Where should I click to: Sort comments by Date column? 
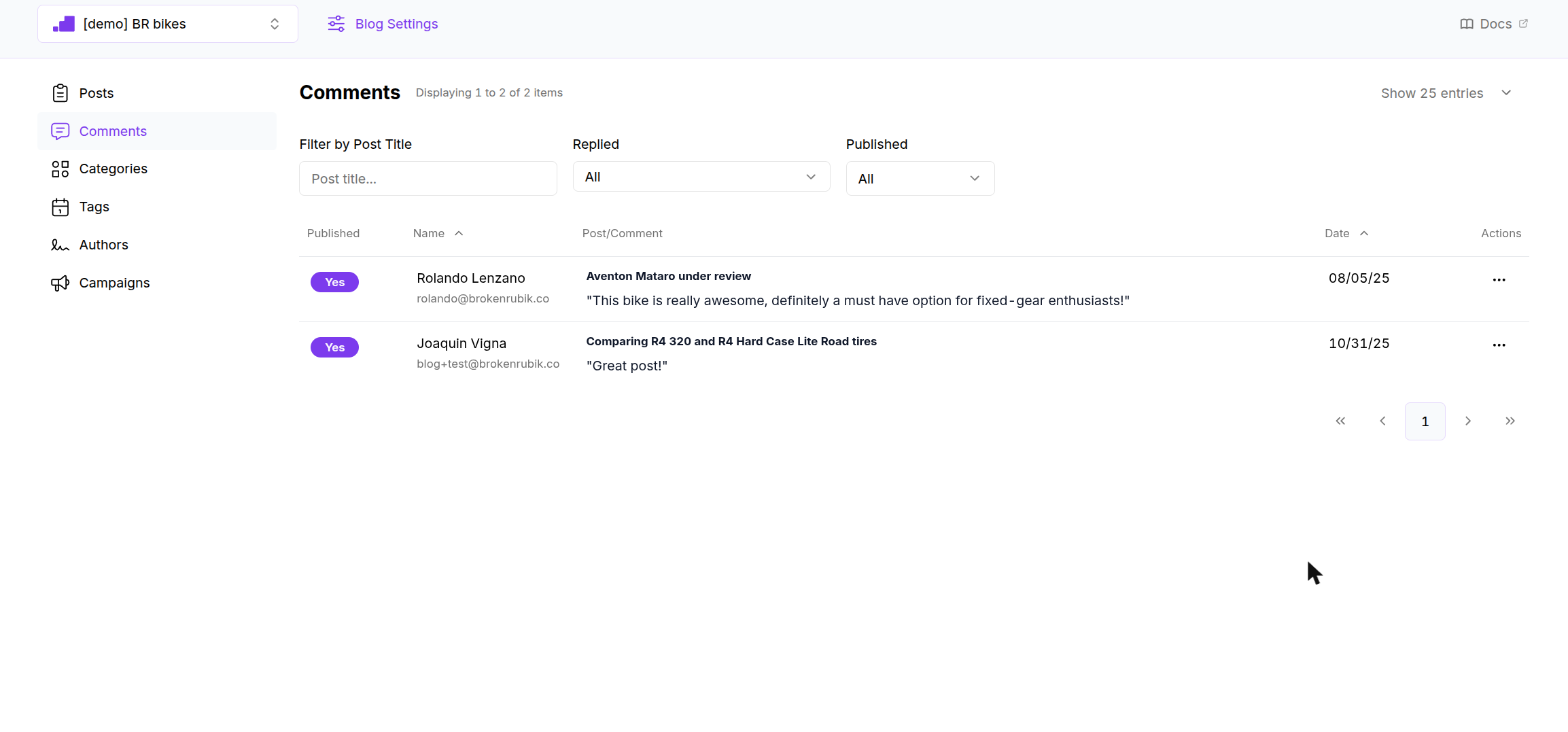[1346, 233]
